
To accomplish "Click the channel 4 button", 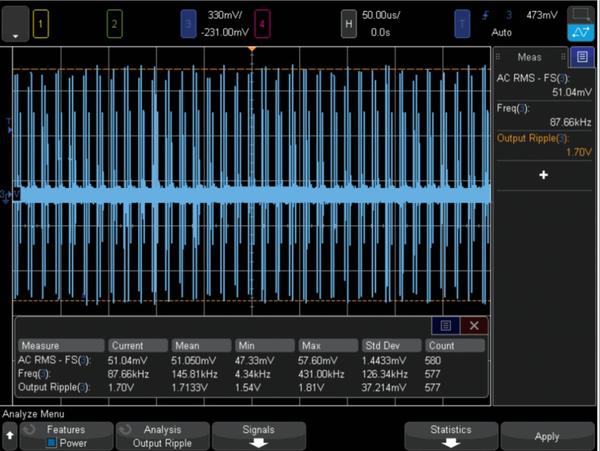I will pos(262,22).
